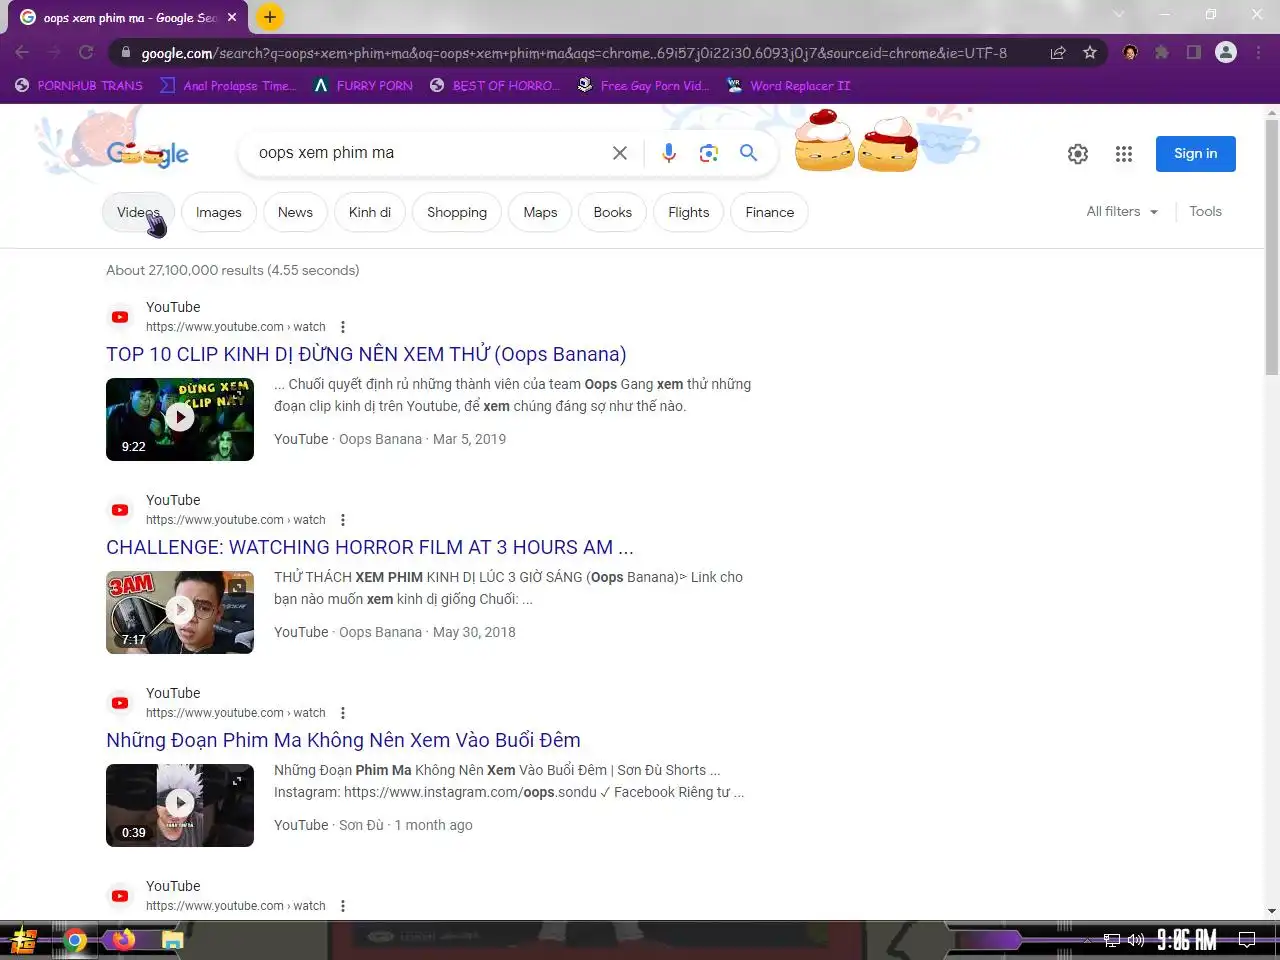Clear the search box with the X icon
Screen dimensions: 1280x960
[620, 153]
